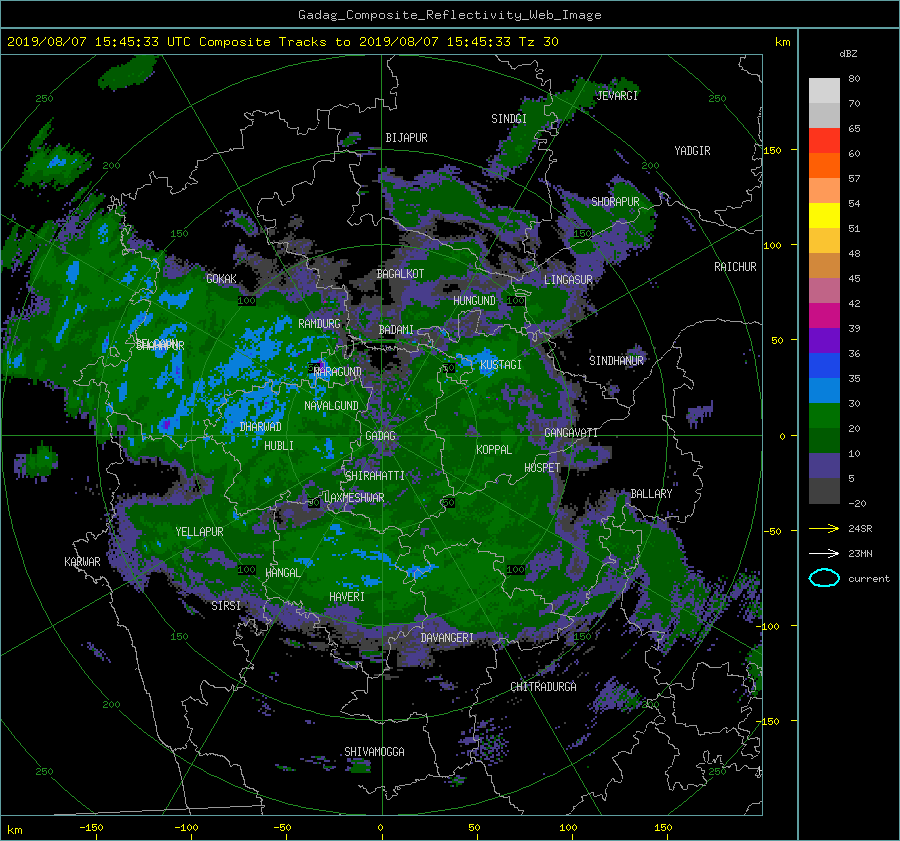Screen dimensions: 900x841
Task: Click the HOSPET label
Action: click(x=542, y=468)
